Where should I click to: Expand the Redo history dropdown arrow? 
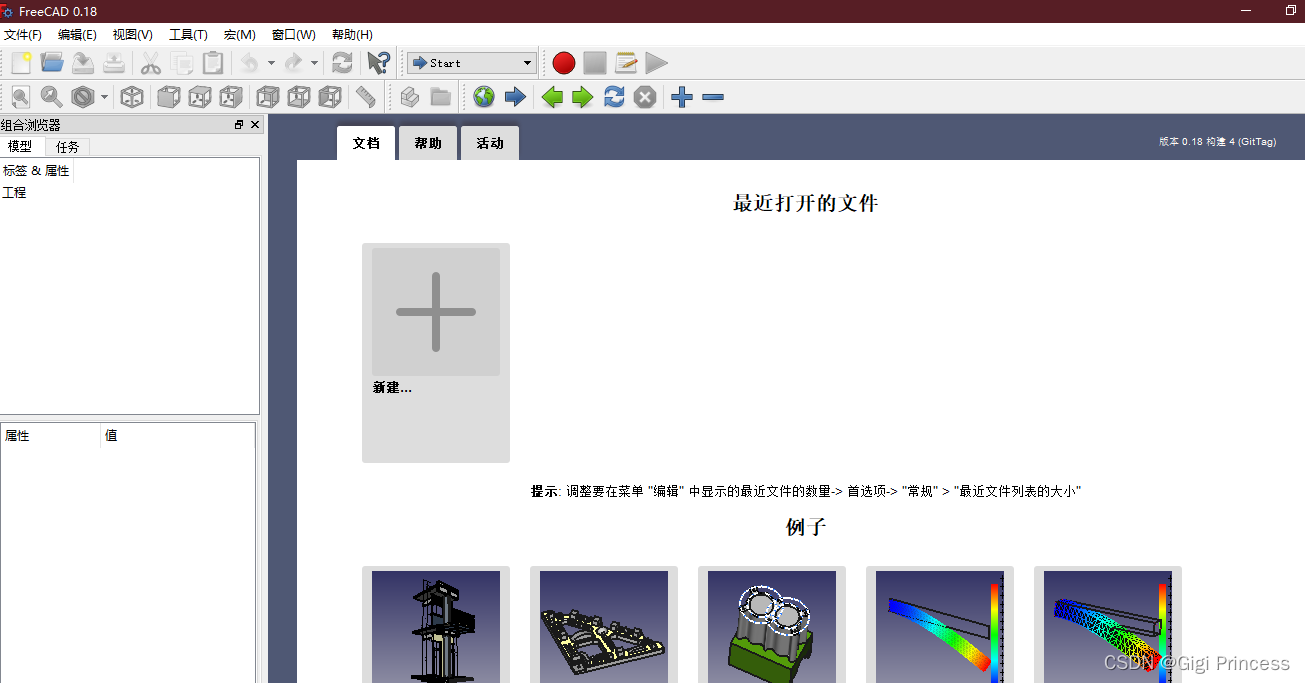pos(315,63)
